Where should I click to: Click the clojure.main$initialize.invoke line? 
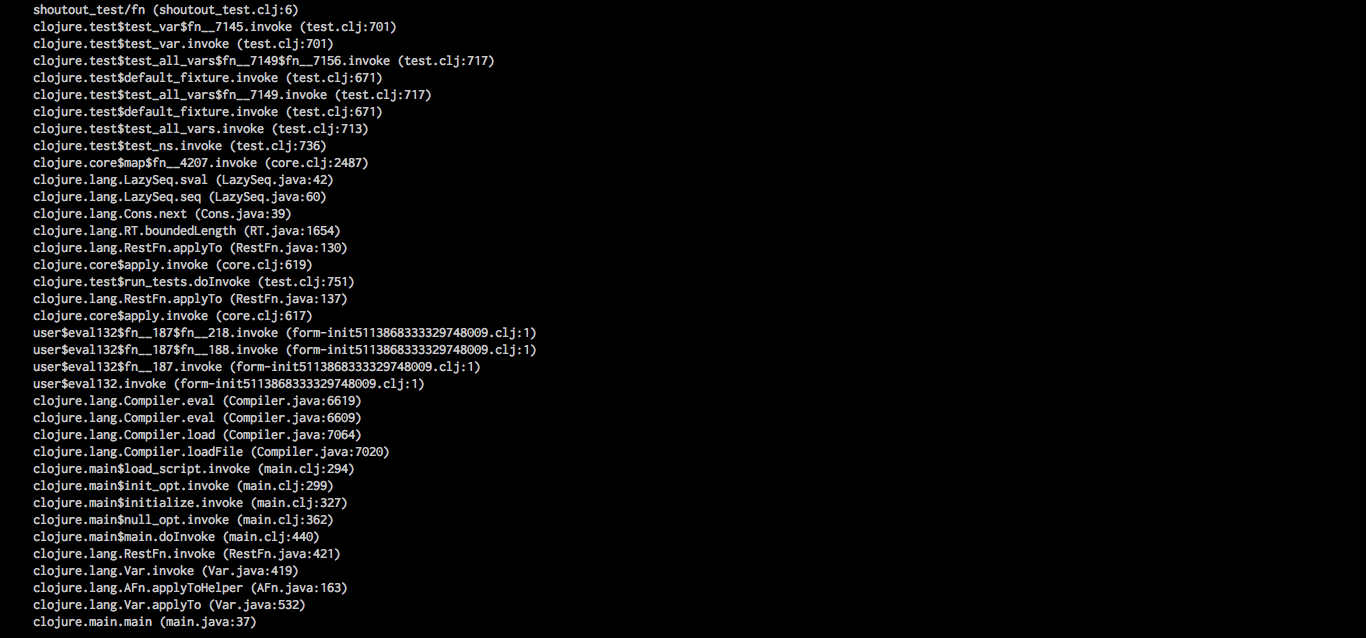pyautogui.click(x=190, y=503)
